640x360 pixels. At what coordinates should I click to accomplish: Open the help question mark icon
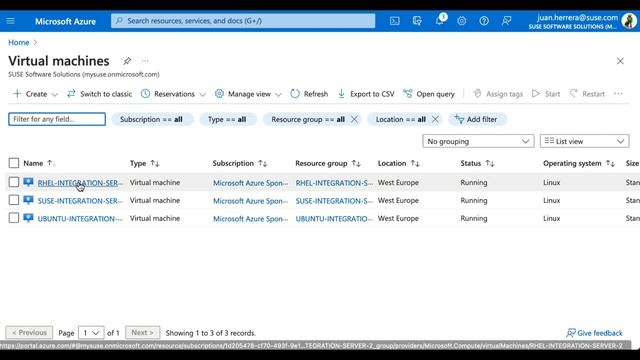click(484, 21)
